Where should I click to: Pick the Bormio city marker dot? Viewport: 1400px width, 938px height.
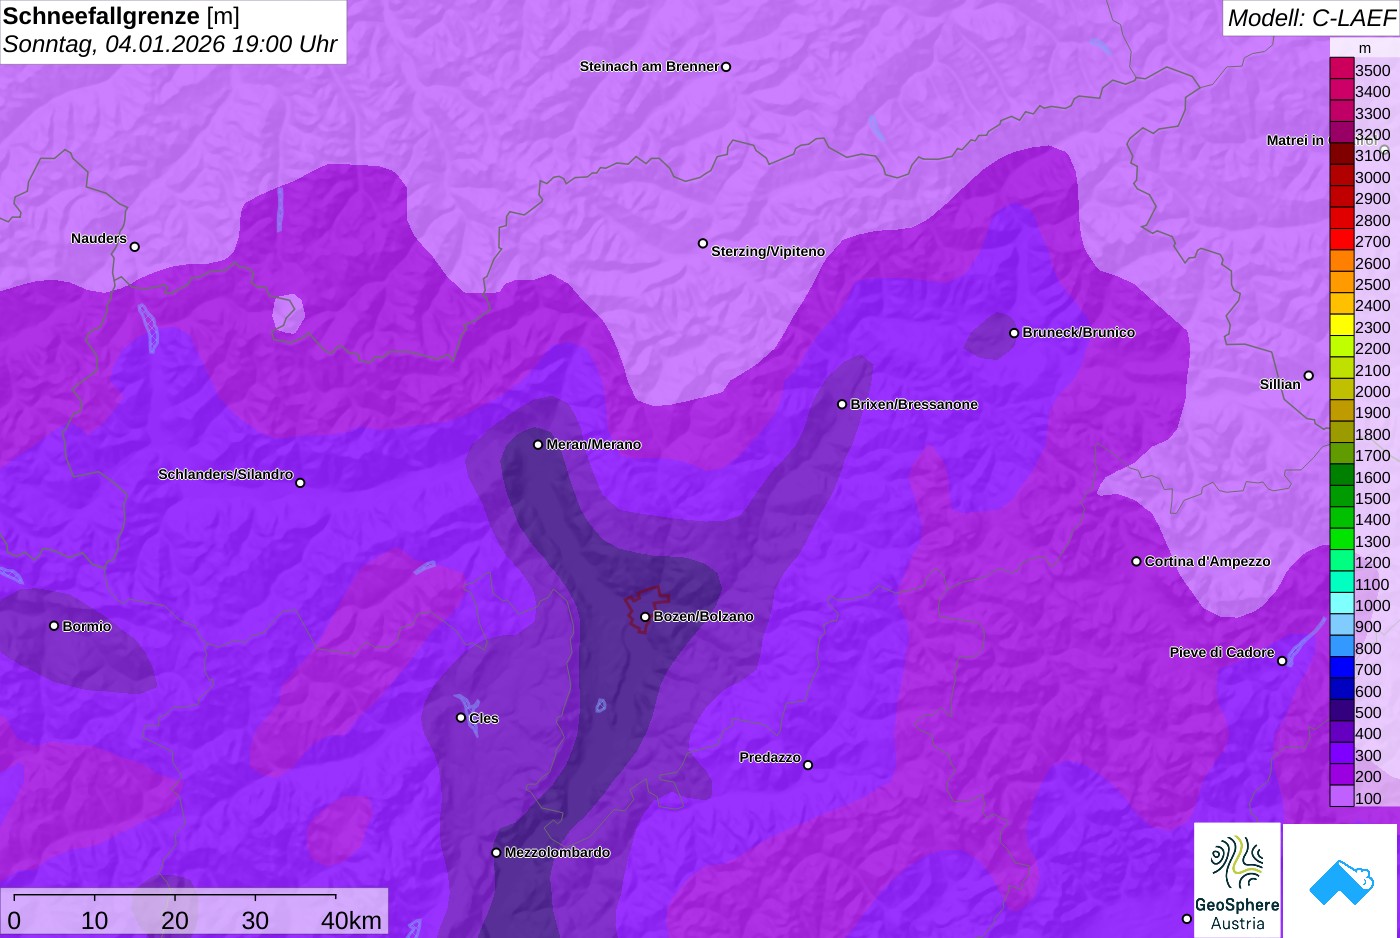pos(54,626)
